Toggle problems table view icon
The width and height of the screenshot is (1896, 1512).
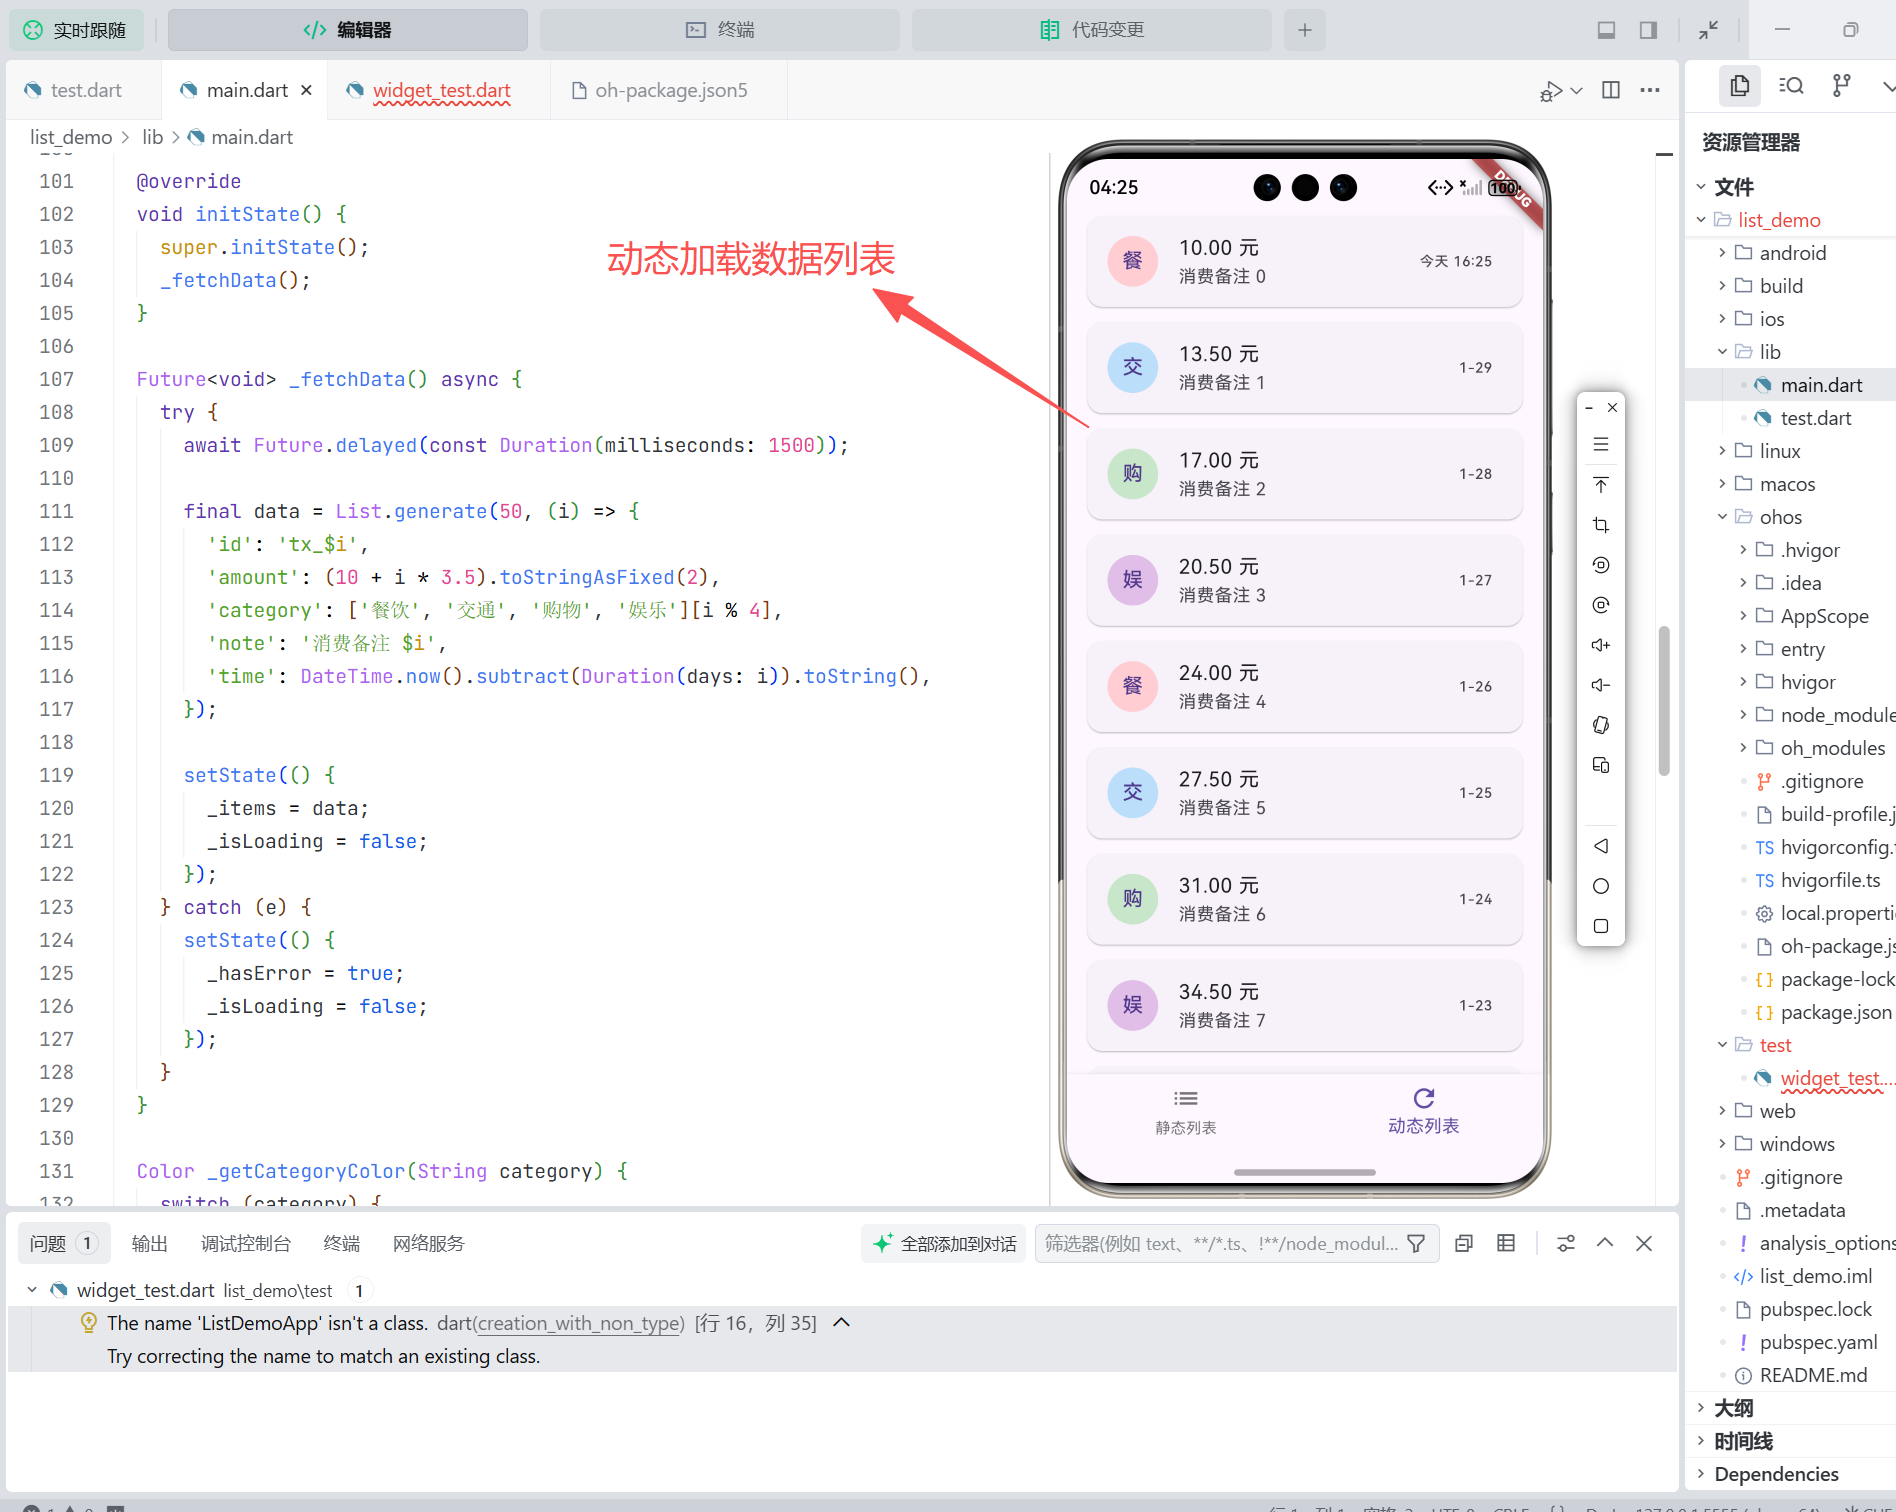(x=1506, y=1243)
